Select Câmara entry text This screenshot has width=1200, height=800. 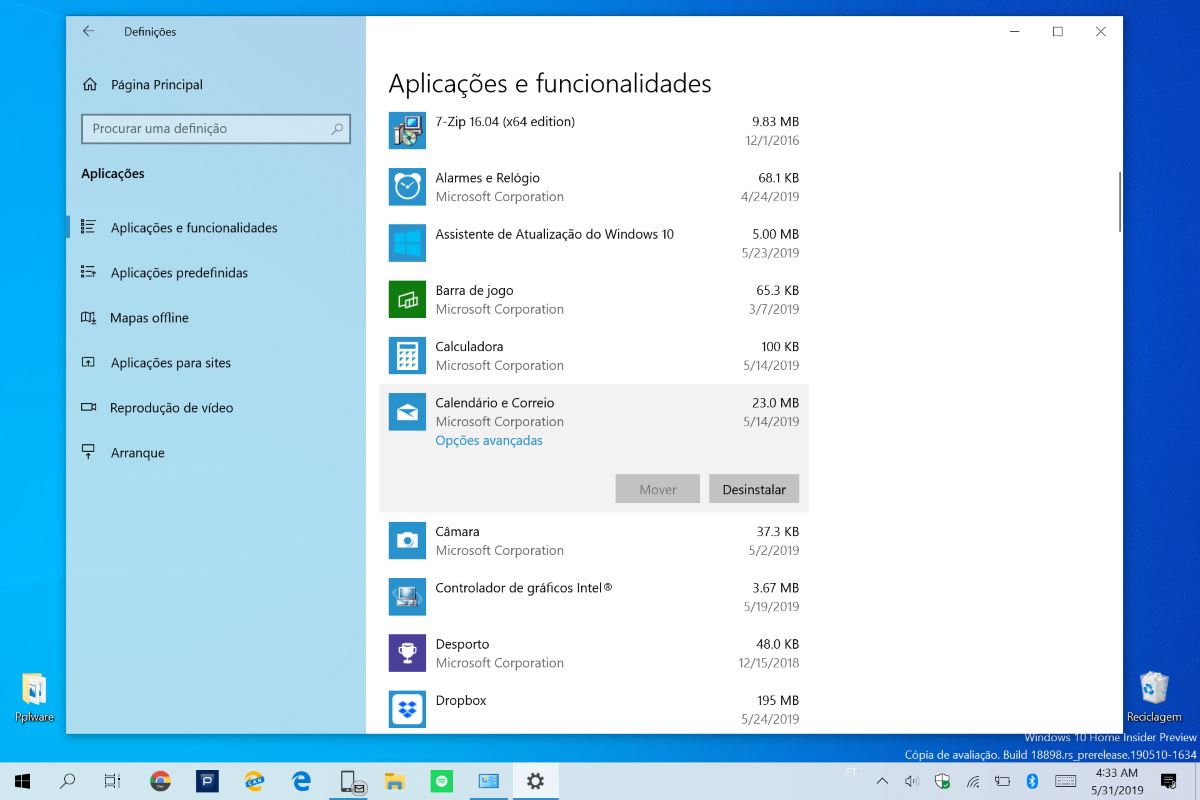coord(457,531)
